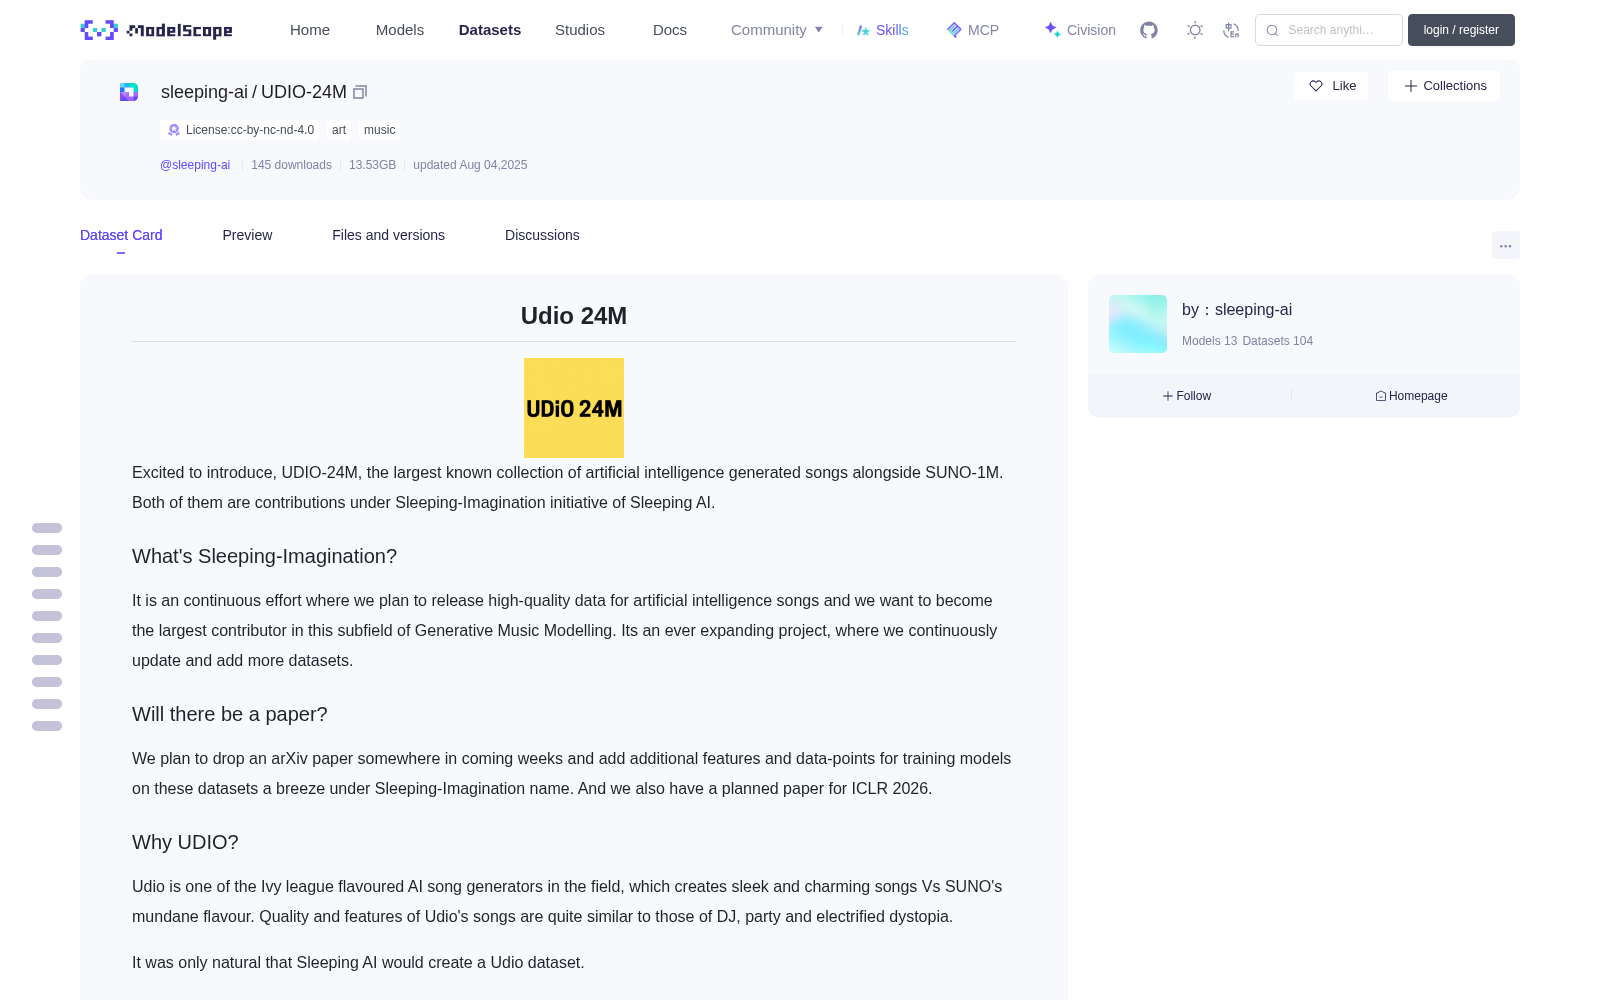Click the UDiO 24M yellow logo image
Viewport: 1600px width, 1000px height.
574,408
